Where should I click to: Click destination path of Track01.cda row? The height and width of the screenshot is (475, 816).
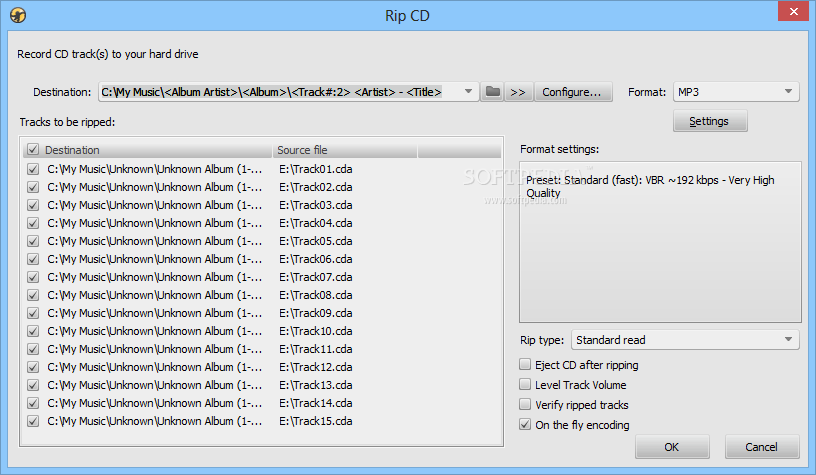point(155,169)
